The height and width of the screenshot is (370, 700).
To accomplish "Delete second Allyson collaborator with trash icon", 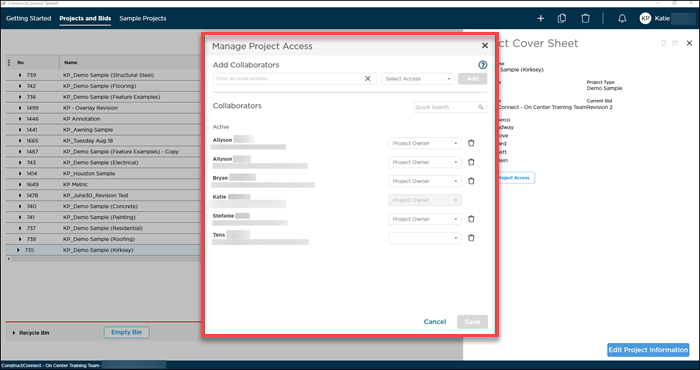I will [x=471, y=162].
